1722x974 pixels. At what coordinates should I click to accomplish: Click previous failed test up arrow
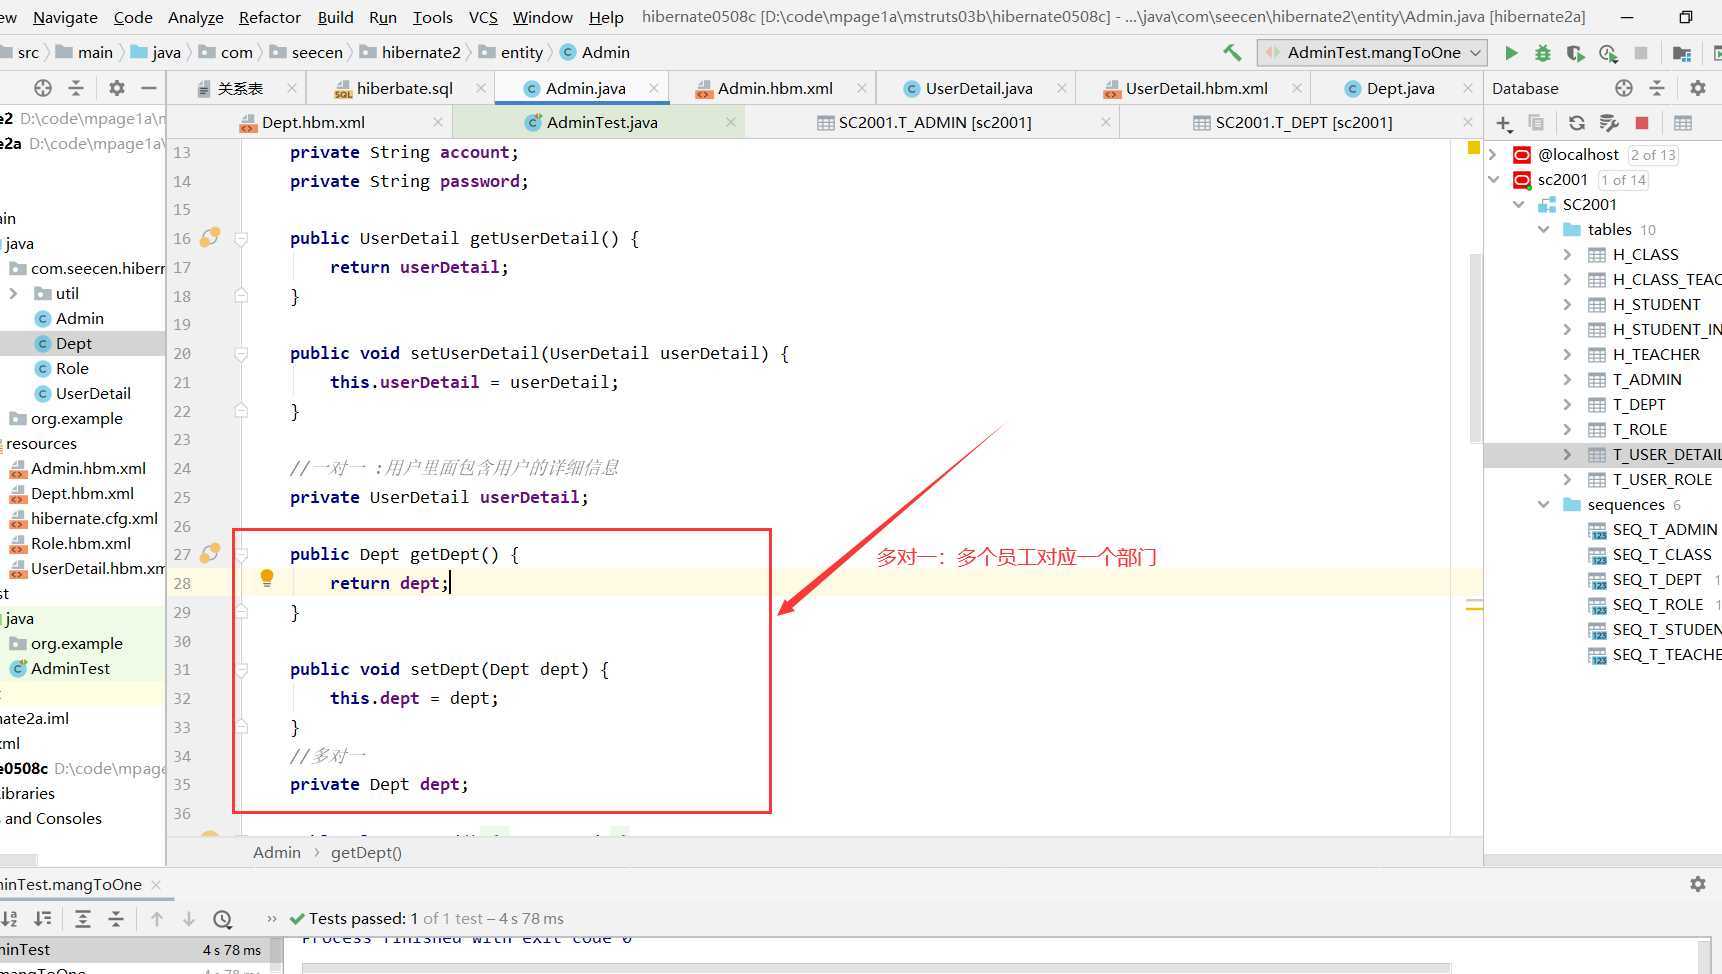click(157, 918)
